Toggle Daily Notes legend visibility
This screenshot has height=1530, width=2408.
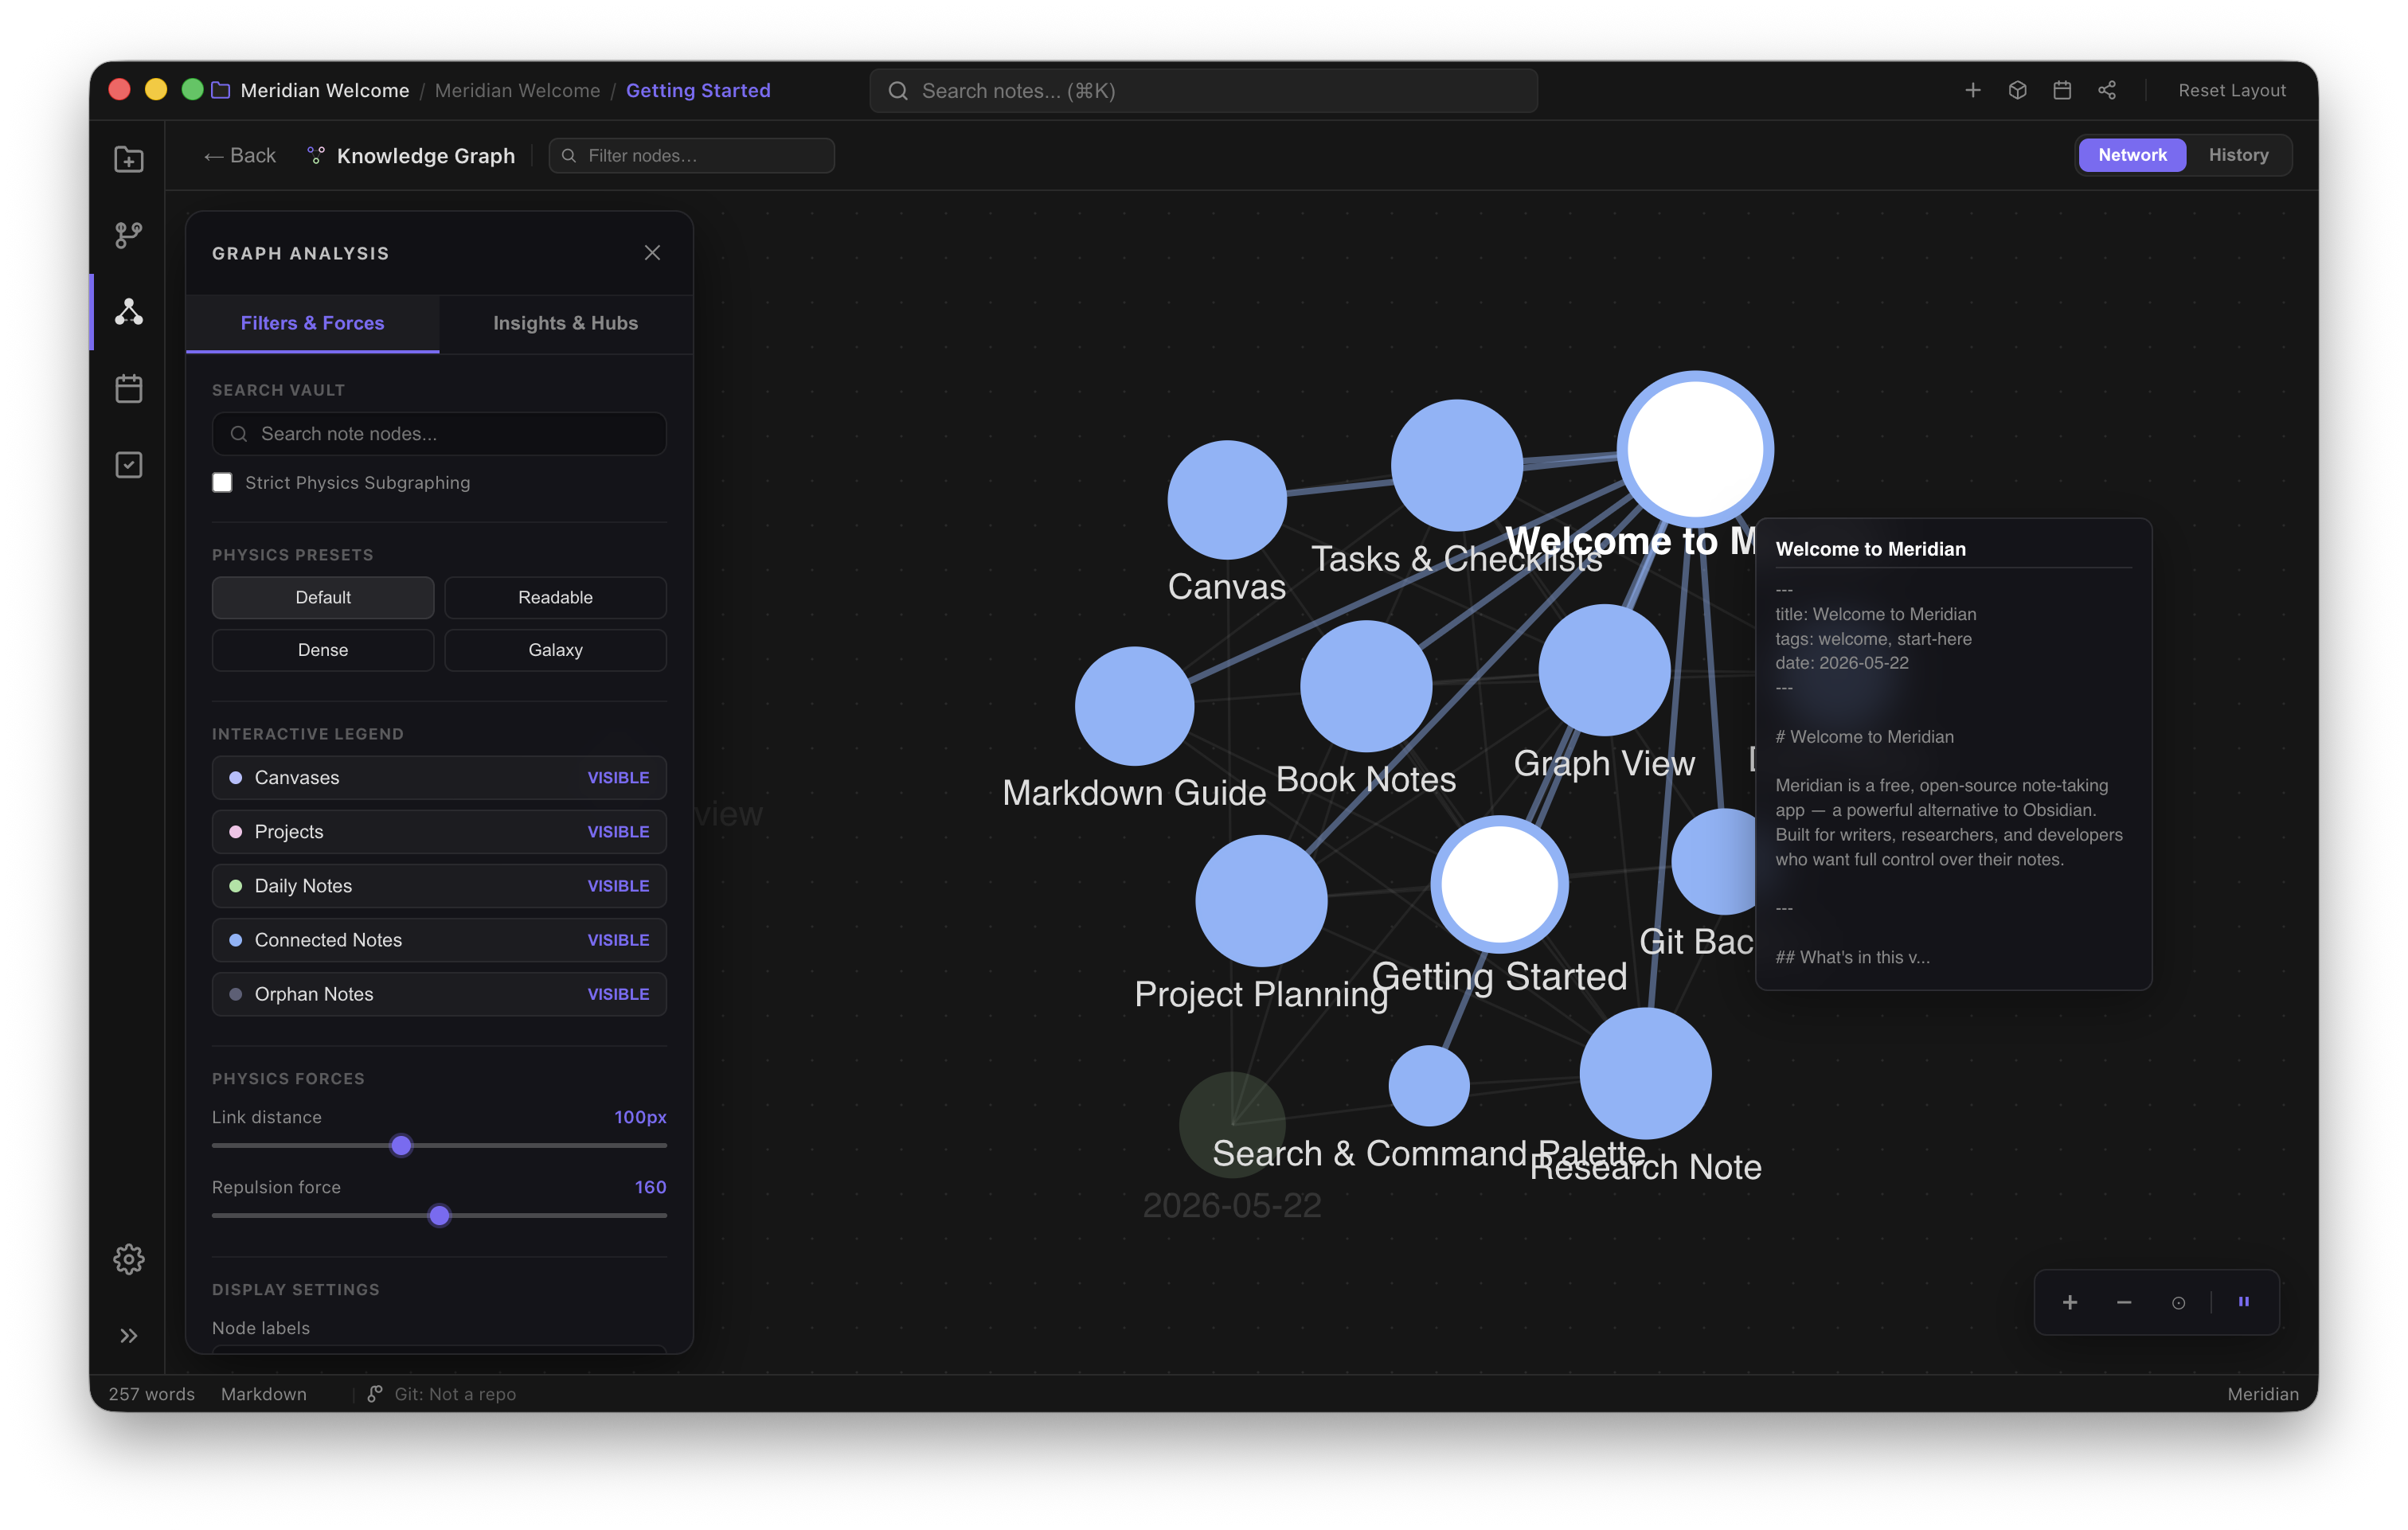tap(439, 886)
